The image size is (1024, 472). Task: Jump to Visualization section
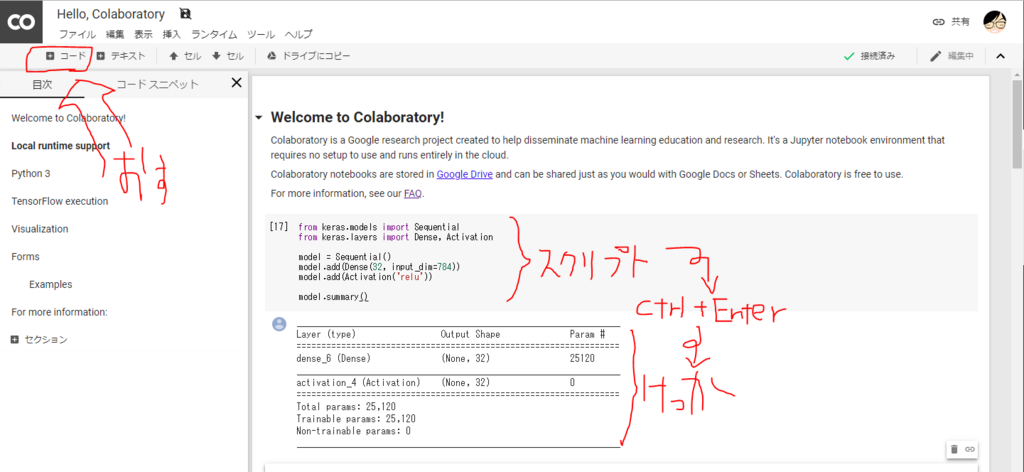40,229
